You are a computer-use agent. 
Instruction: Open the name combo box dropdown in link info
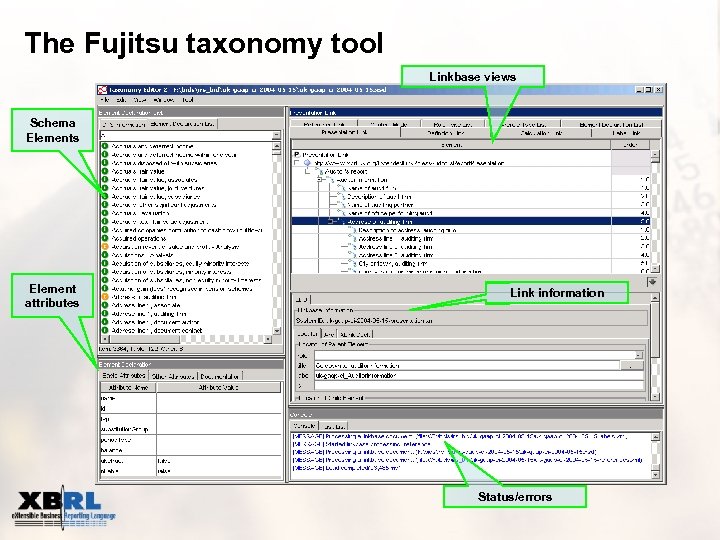(x=639, y=355)
